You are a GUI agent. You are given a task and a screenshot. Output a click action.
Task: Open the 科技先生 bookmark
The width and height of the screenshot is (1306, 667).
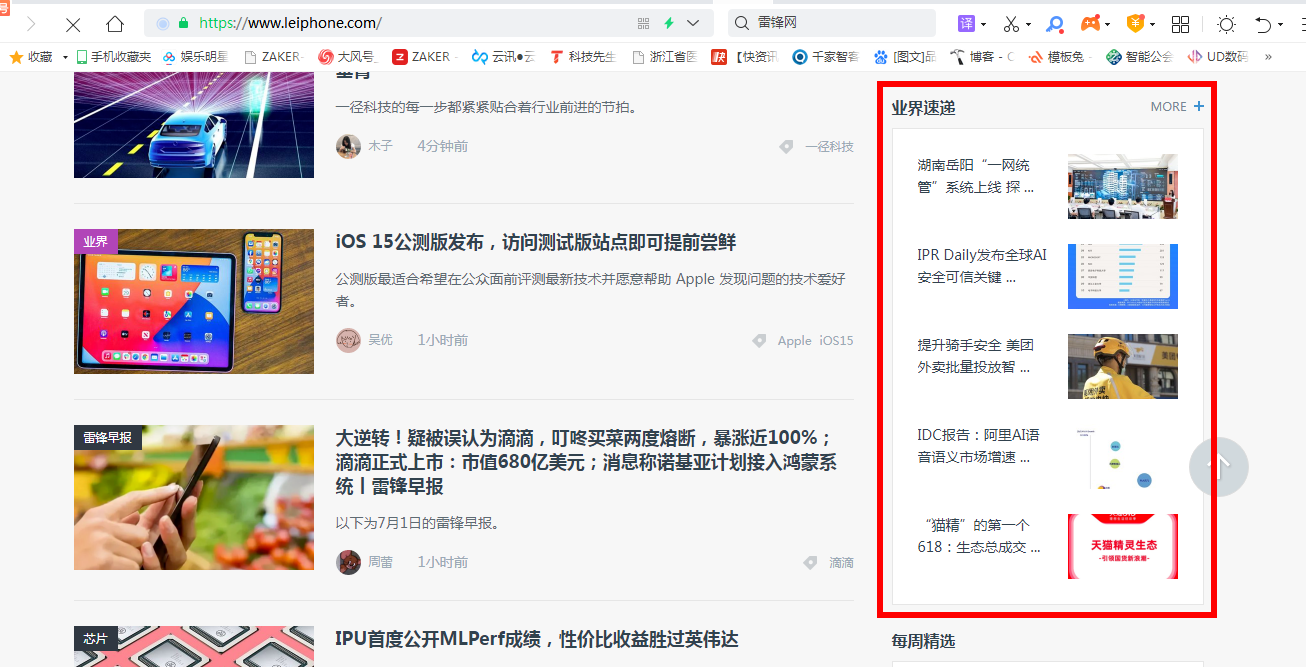tap(583, 57)
